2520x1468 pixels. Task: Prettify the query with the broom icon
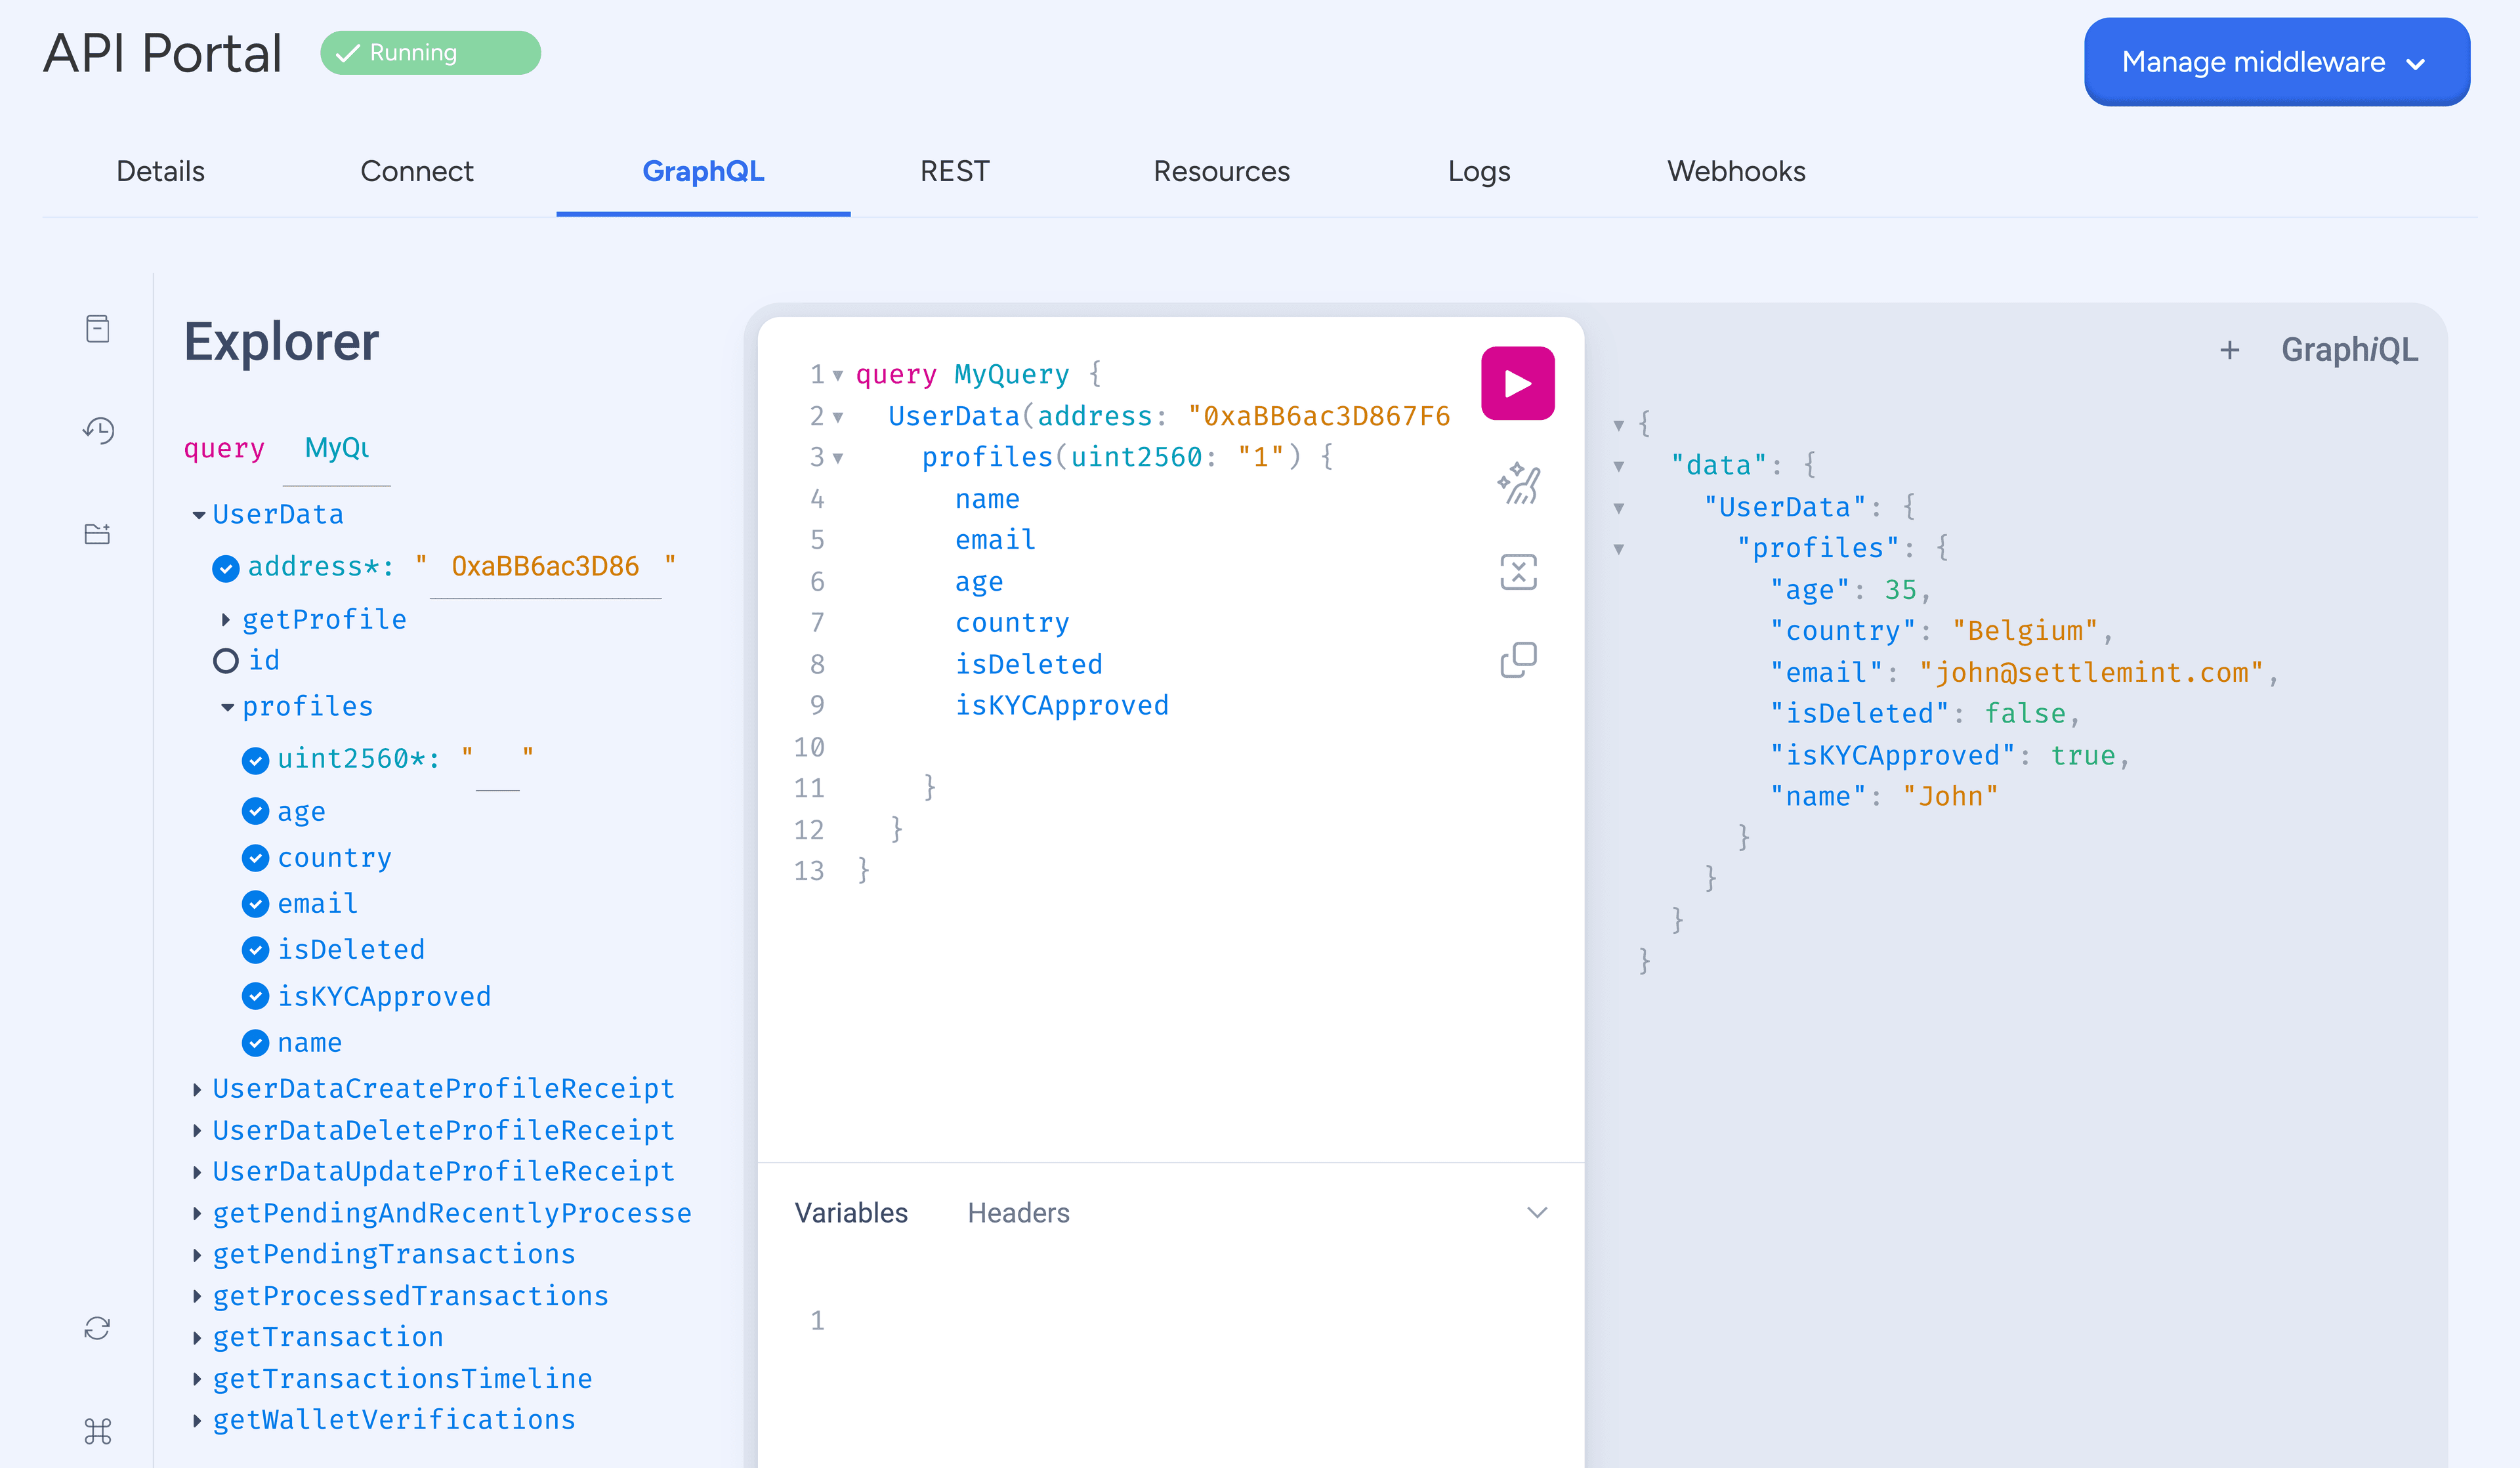coord(1518,484)
